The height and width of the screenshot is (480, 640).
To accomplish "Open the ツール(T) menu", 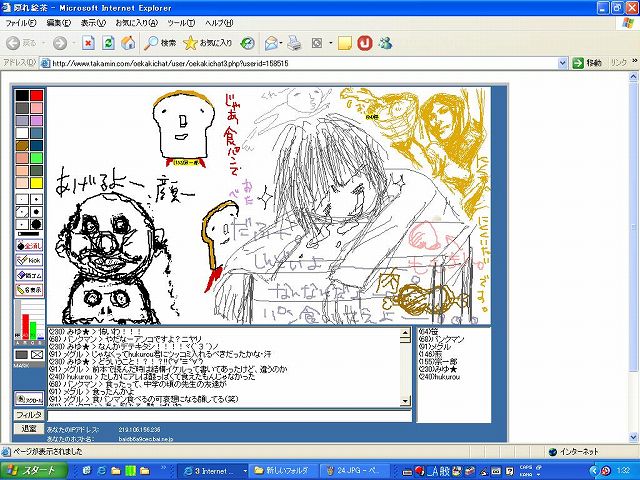I will 181,23.
